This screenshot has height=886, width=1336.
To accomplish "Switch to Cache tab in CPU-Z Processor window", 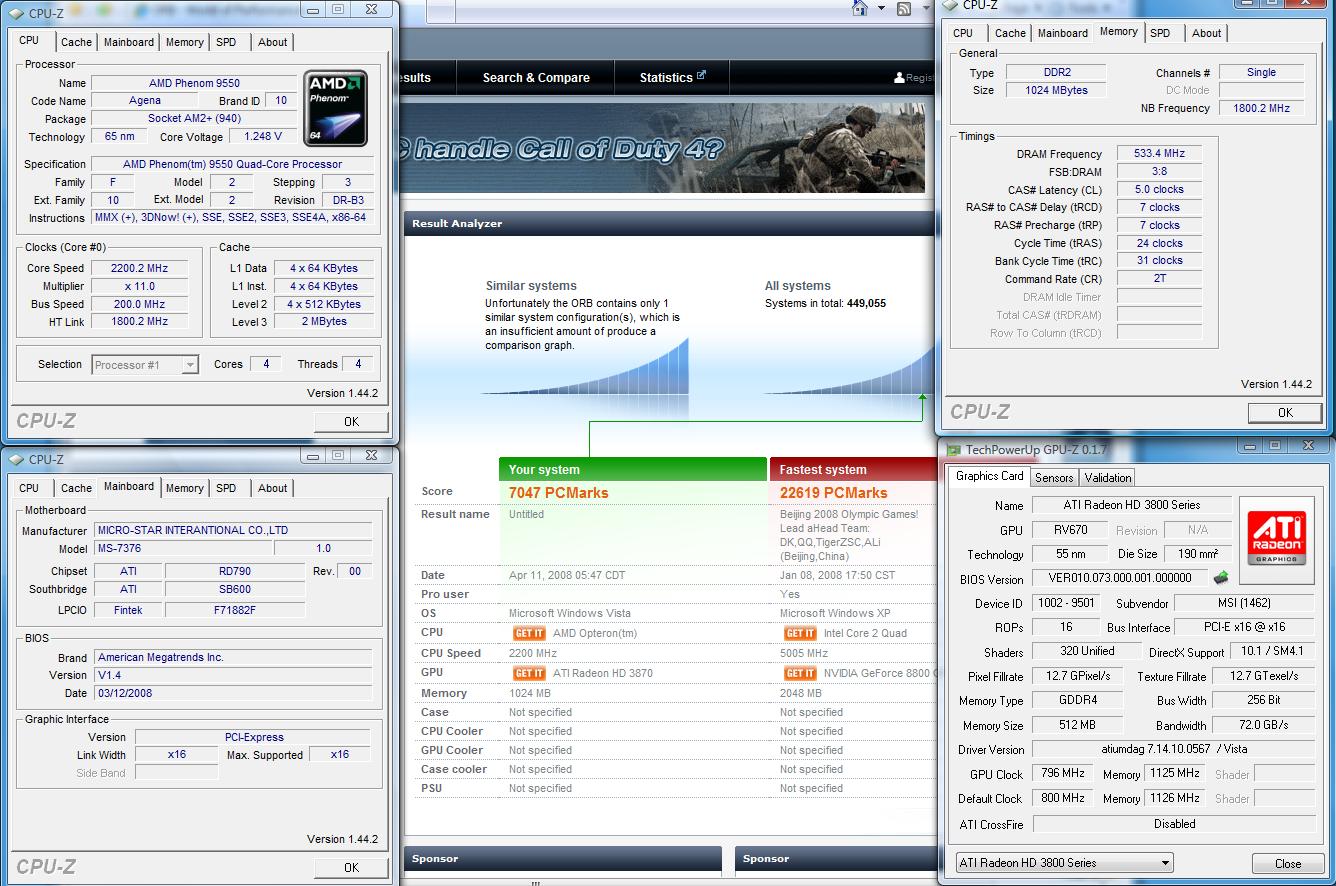I will pos(76,42).
